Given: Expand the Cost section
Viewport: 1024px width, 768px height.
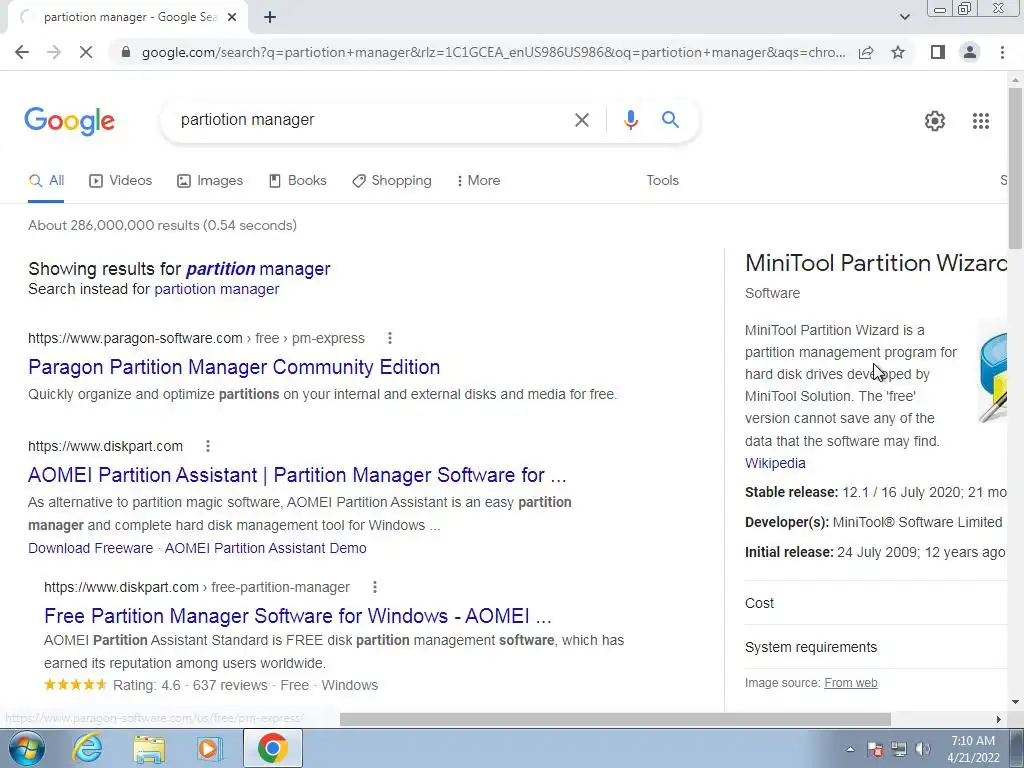Looking at the screenshot, I should click(876, 603).
